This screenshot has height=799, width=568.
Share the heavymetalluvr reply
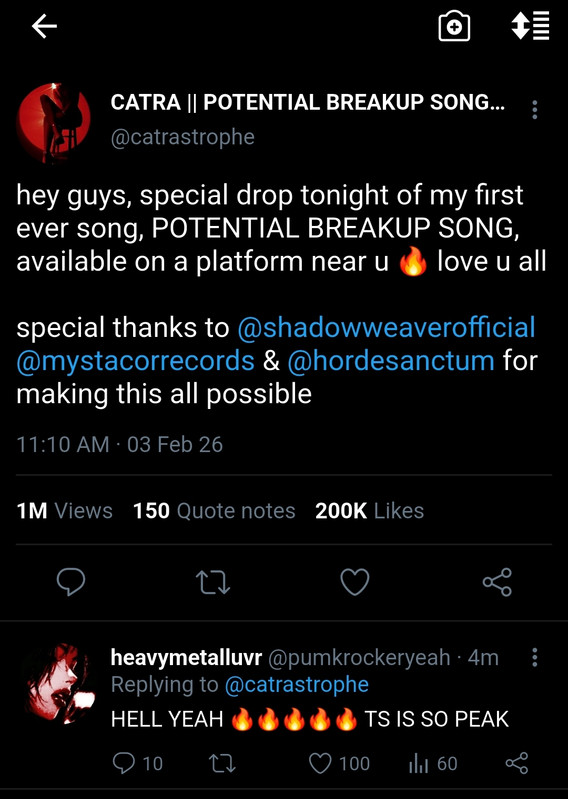point(517,763)
